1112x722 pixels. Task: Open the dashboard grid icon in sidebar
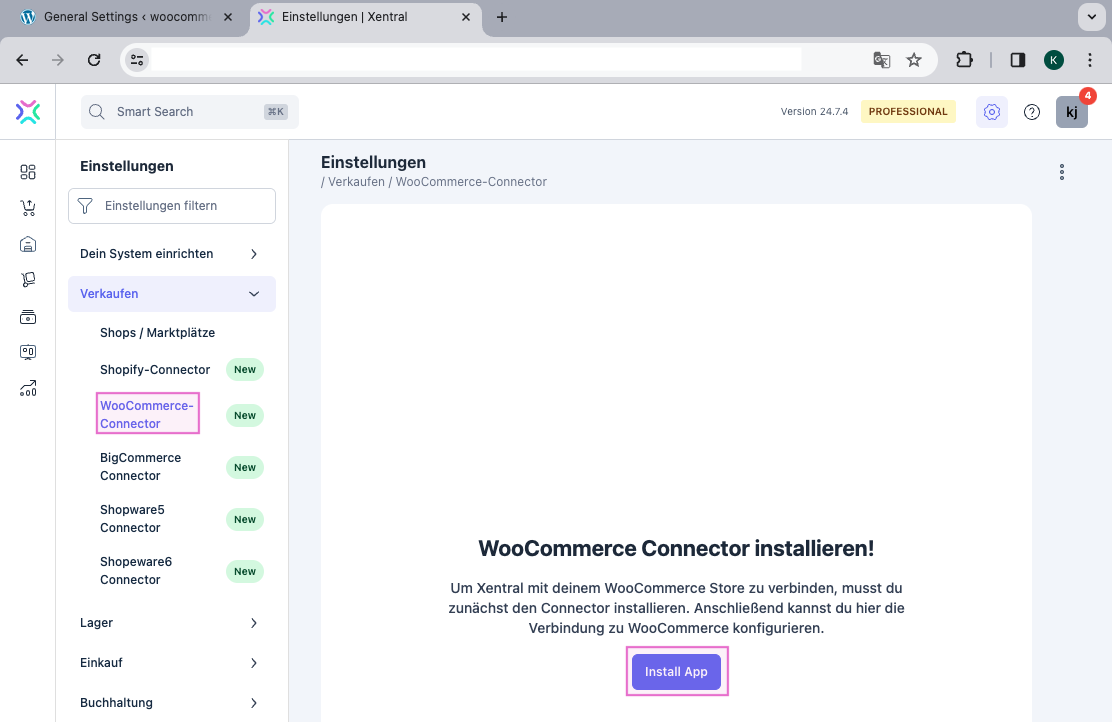click(28, 172)
